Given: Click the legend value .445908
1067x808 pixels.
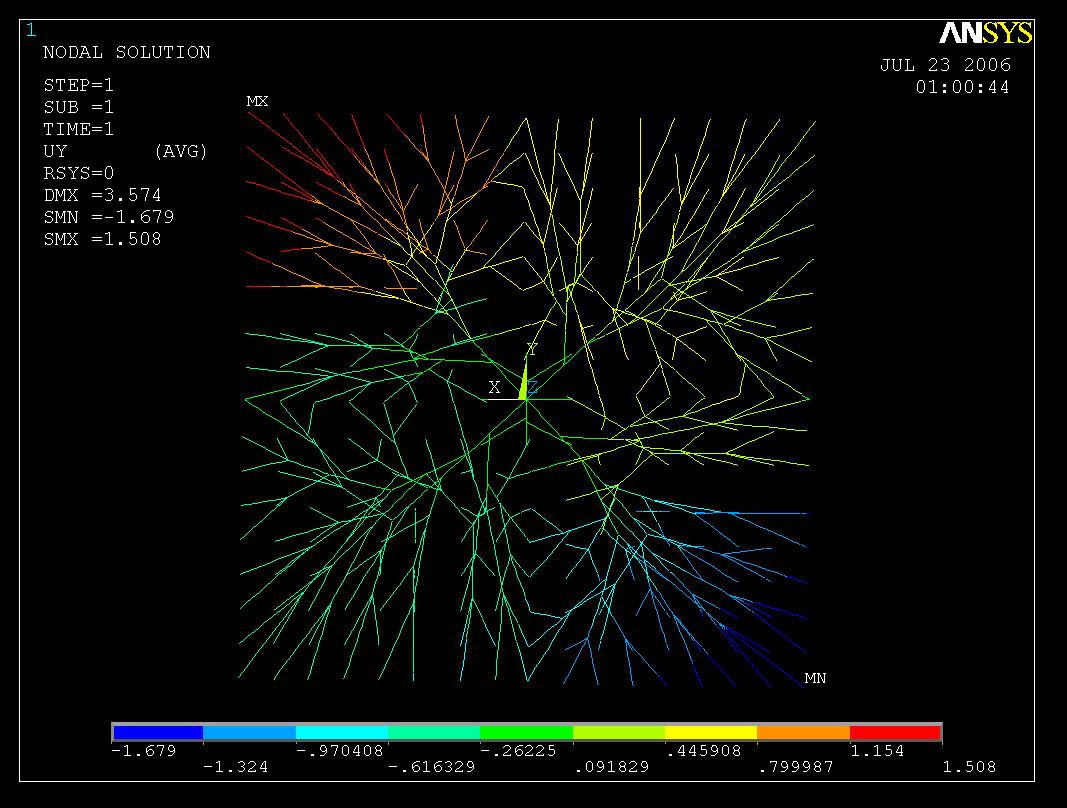Looking at the screenshot, I should (x=704, y=751).
